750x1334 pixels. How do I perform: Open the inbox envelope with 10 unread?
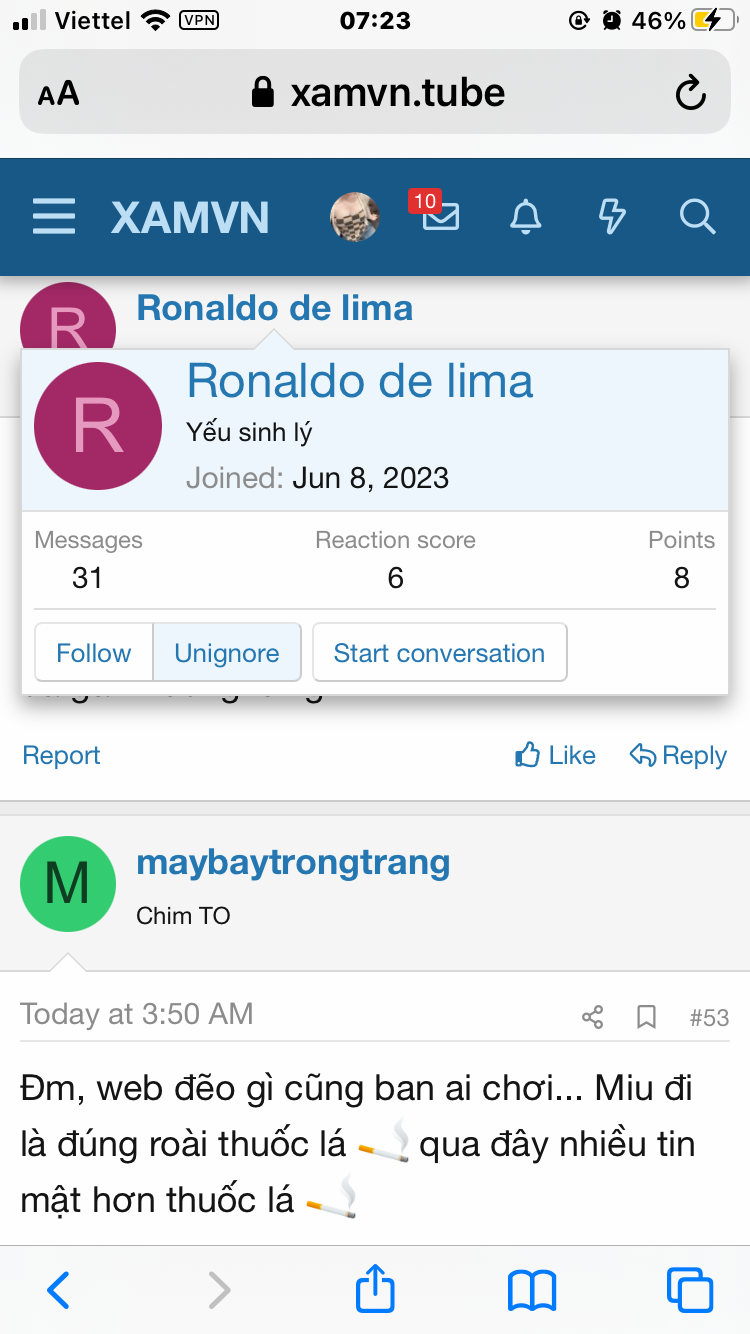coord(440,216)
